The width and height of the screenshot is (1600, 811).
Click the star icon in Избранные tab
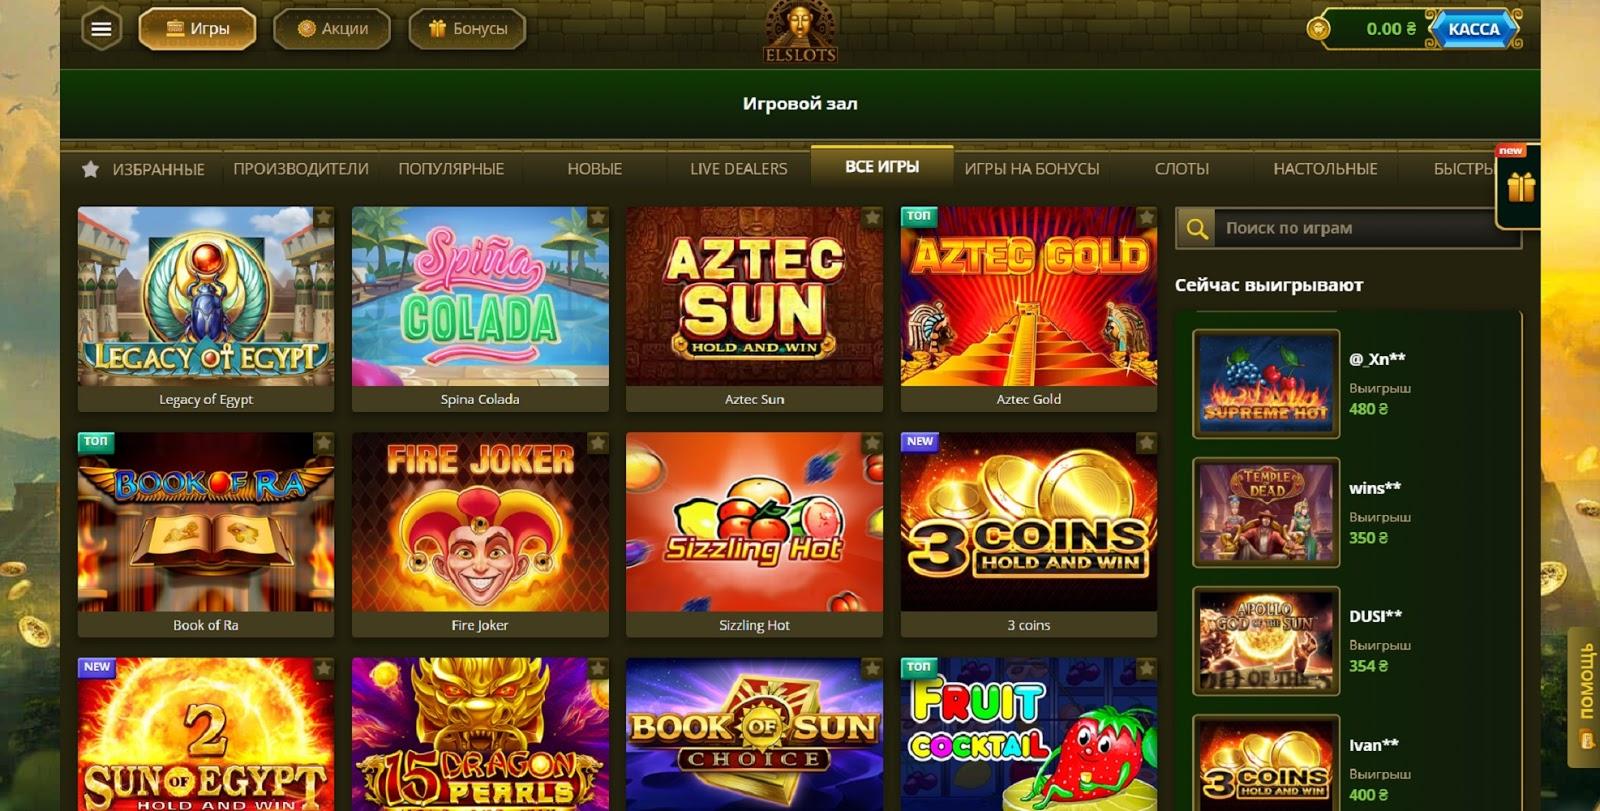[x=90, y=169]
